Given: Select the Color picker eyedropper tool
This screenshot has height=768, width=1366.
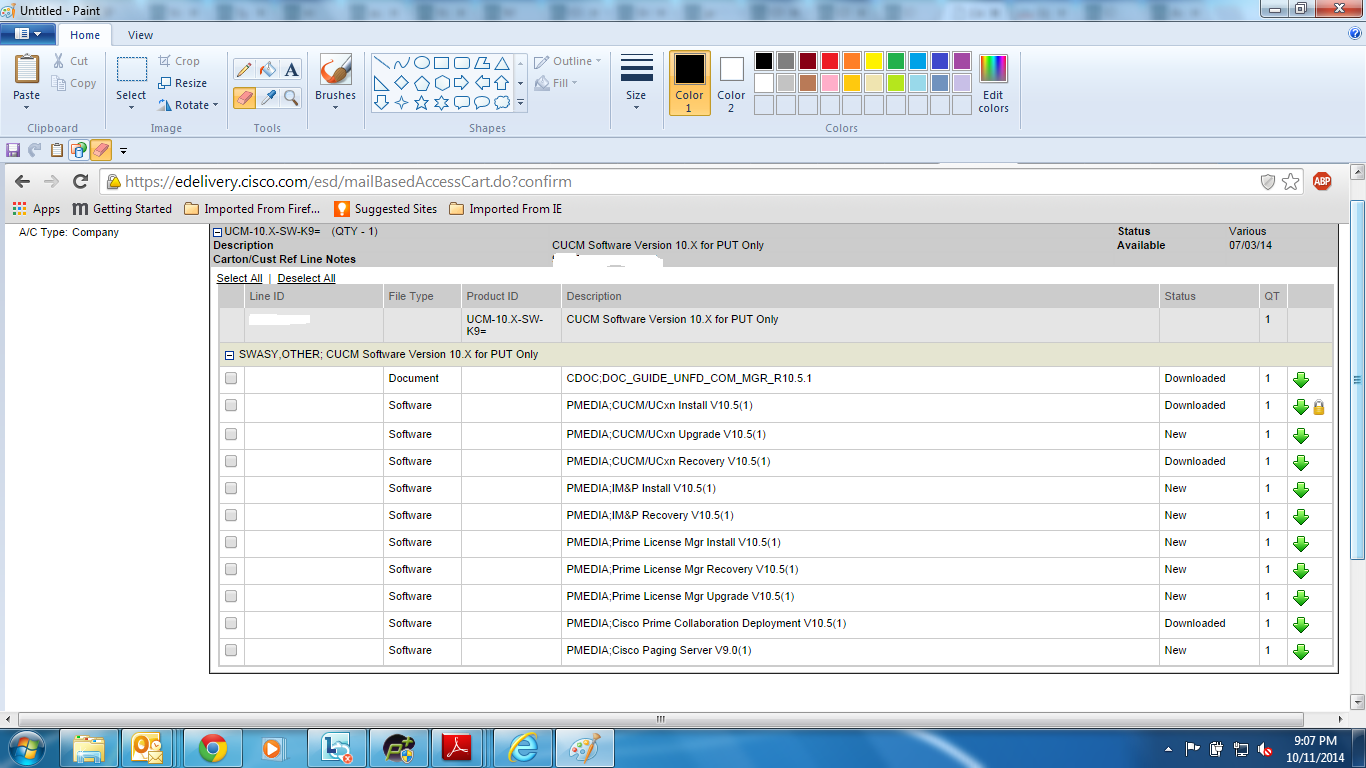Looking at the screenshot, I should coord(267,97).
